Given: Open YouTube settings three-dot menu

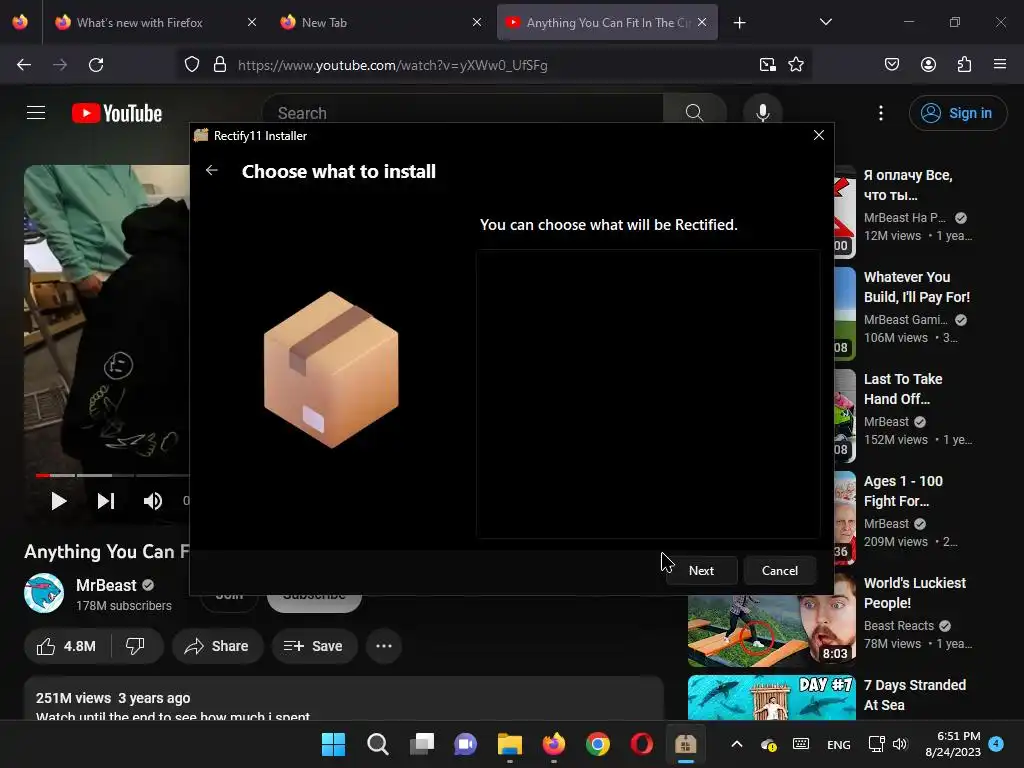Looking at the screenshot, I should pyautogui.click(x=880, y=113).
